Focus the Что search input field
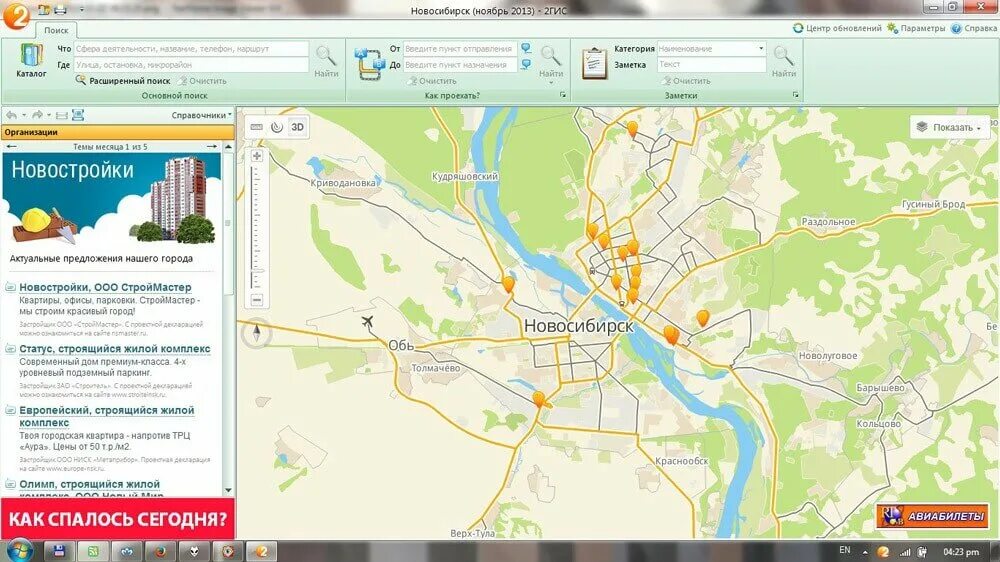This screenshot has height=562, width=1000. [191, 48]
